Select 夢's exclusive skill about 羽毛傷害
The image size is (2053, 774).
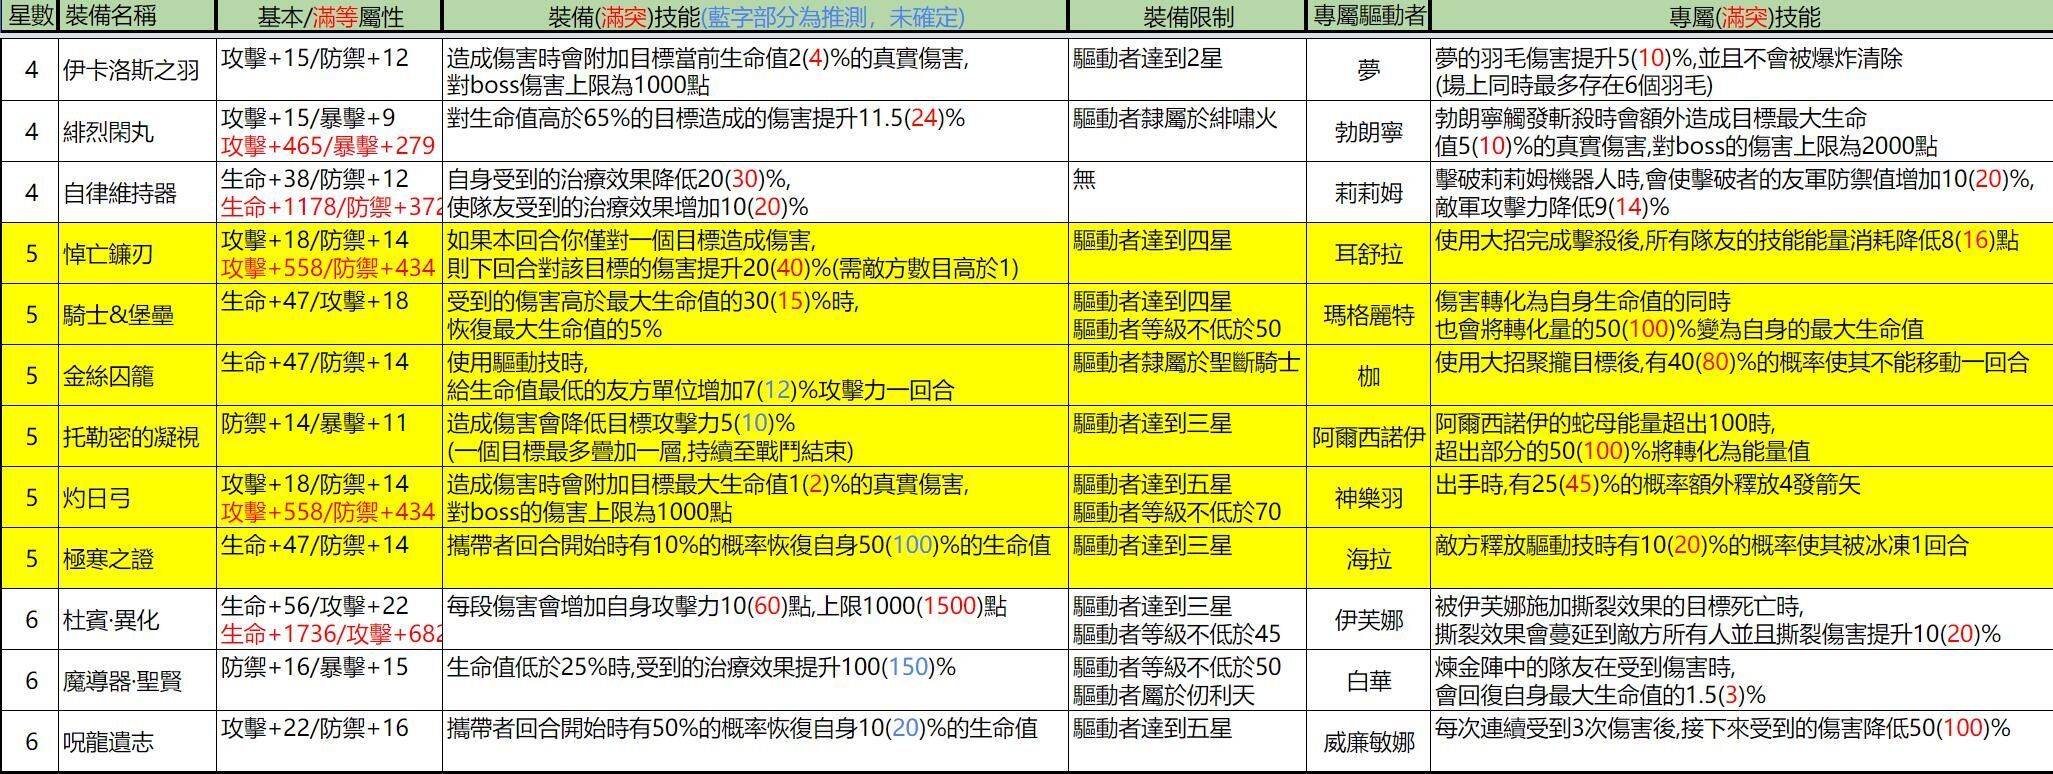click(1741, 70)
